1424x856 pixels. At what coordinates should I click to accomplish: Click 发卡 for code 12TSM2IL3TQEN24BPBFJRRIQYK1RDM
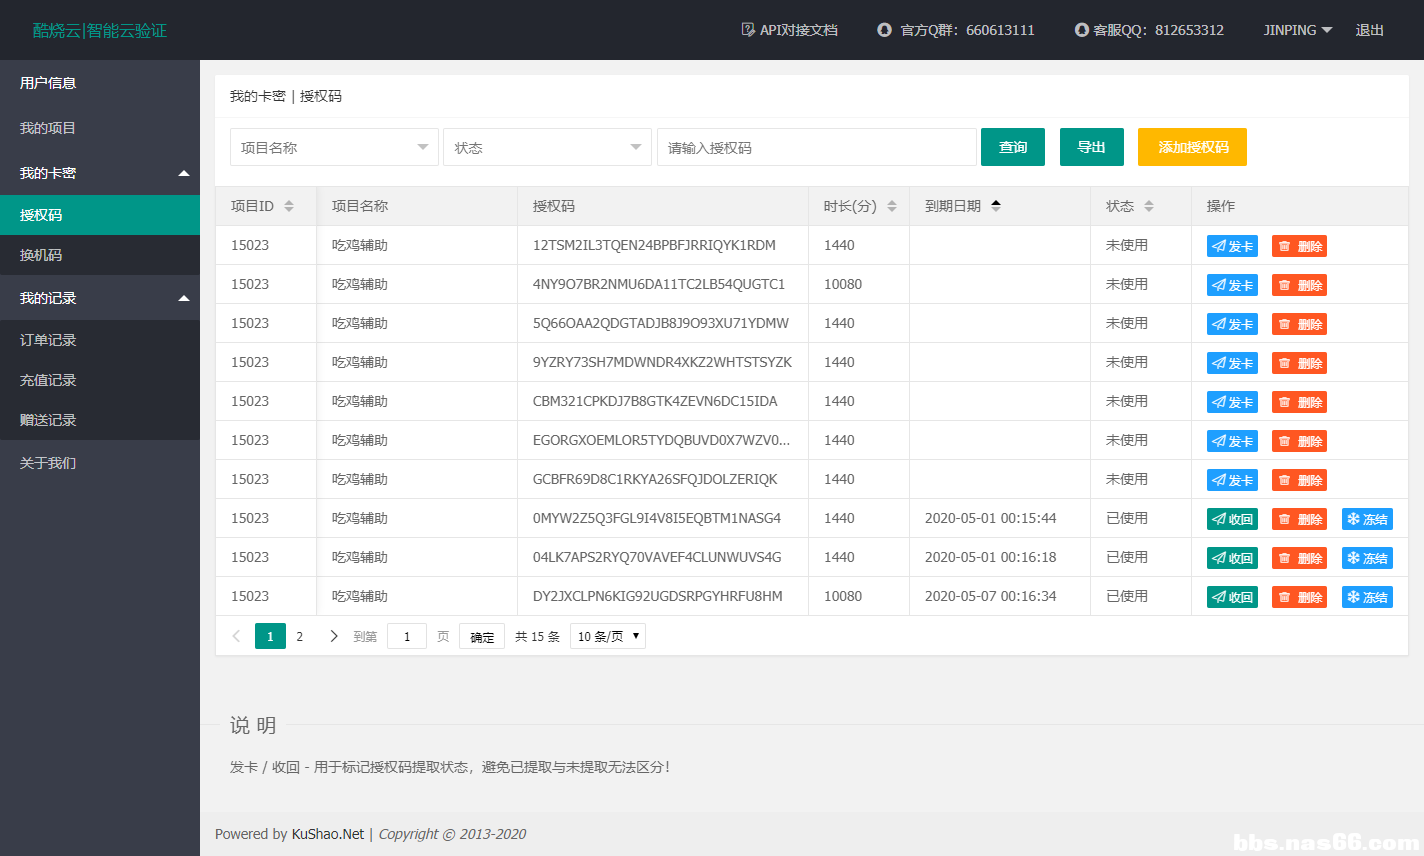[x=1232, y=246]
